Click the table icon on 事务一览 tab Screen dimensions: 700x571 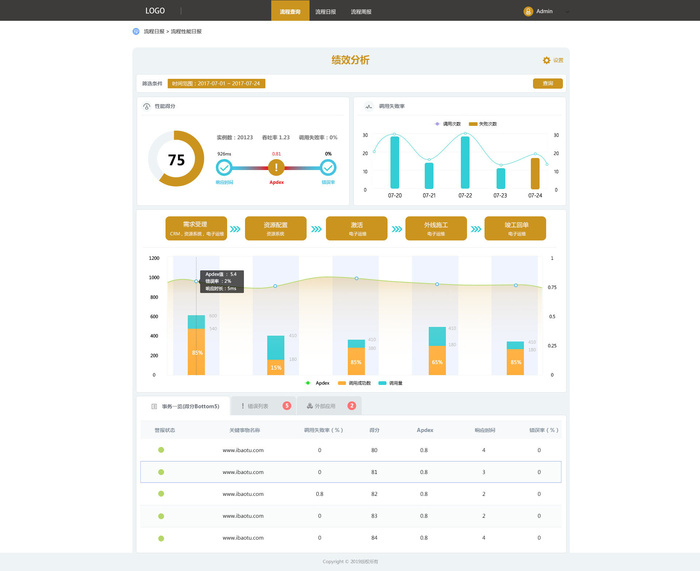[x=154, y=406]
